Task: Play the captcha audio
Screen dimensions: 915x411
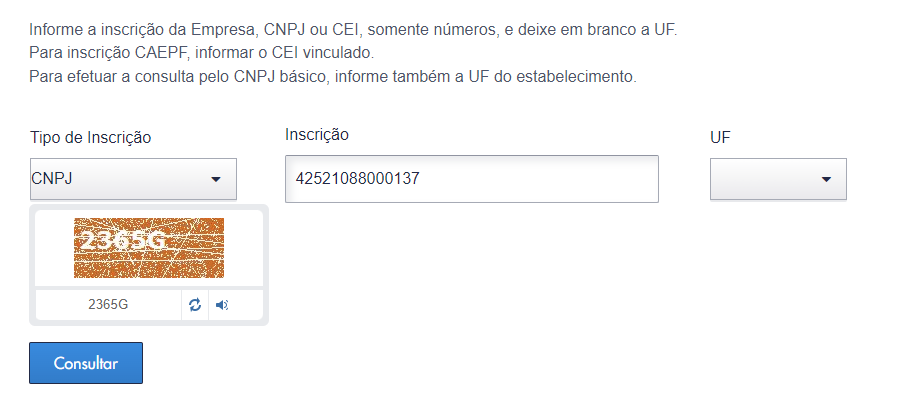Action: tap(222, 305)
